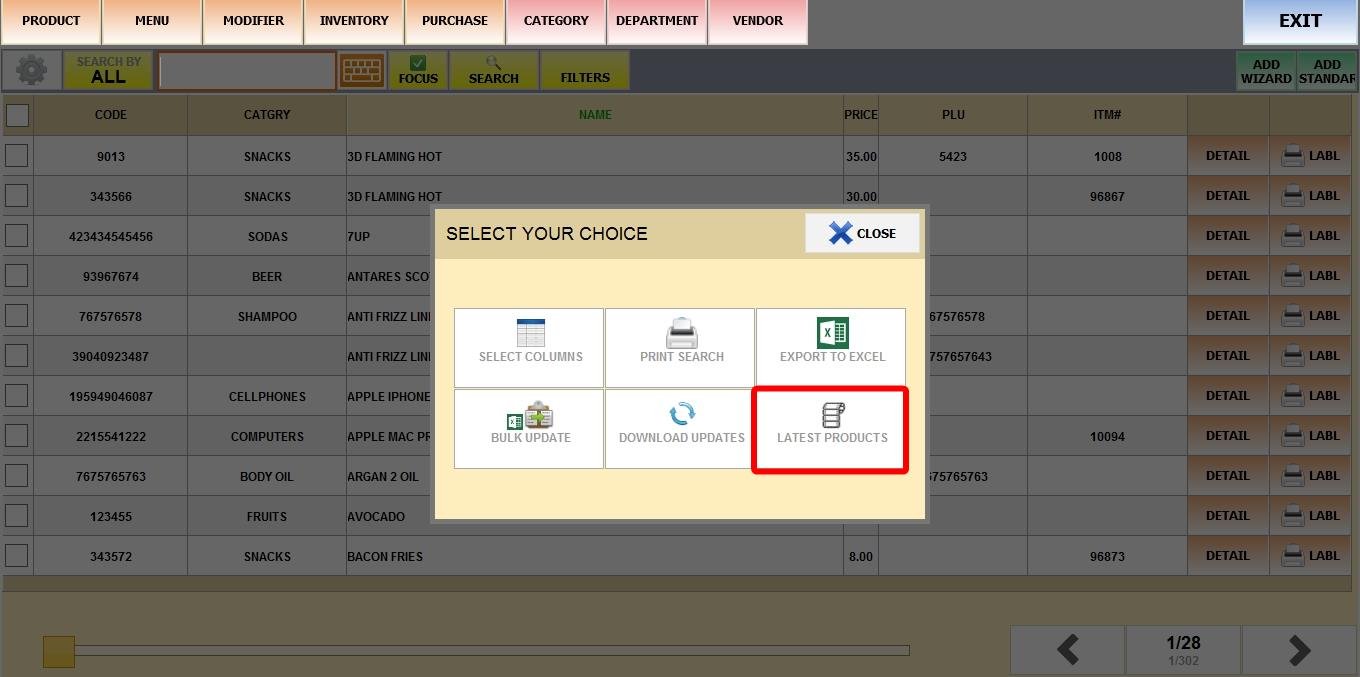
Task: Open the Vendor tab
Action: coord(757,21)
